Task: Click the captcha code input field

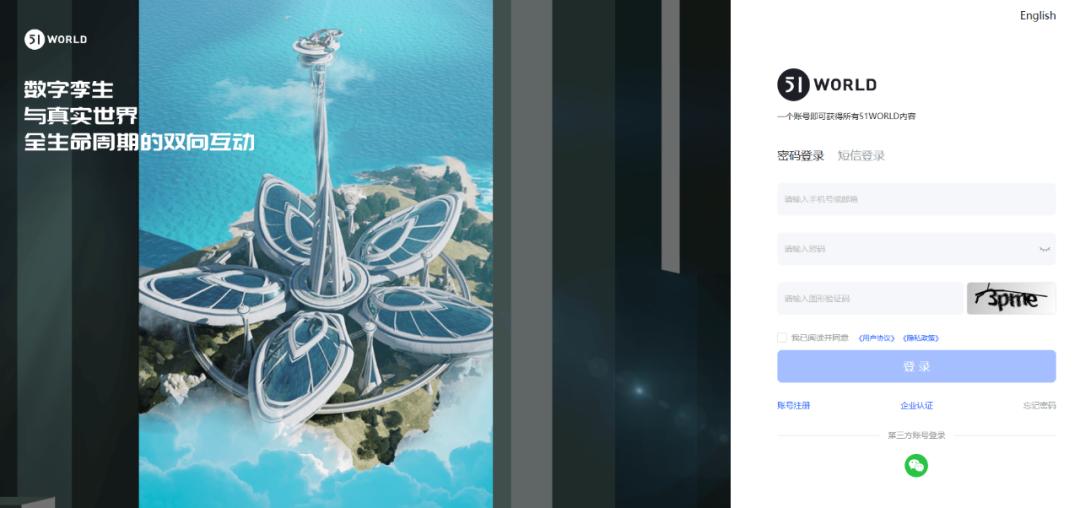Action: point(870,298)
